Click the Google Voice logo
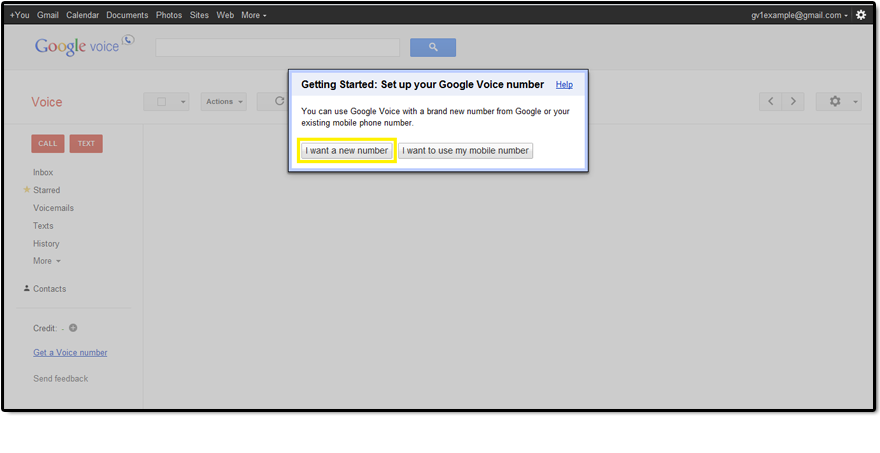The height and width of the screenshot is (453, 880). (x=83, y=46)
